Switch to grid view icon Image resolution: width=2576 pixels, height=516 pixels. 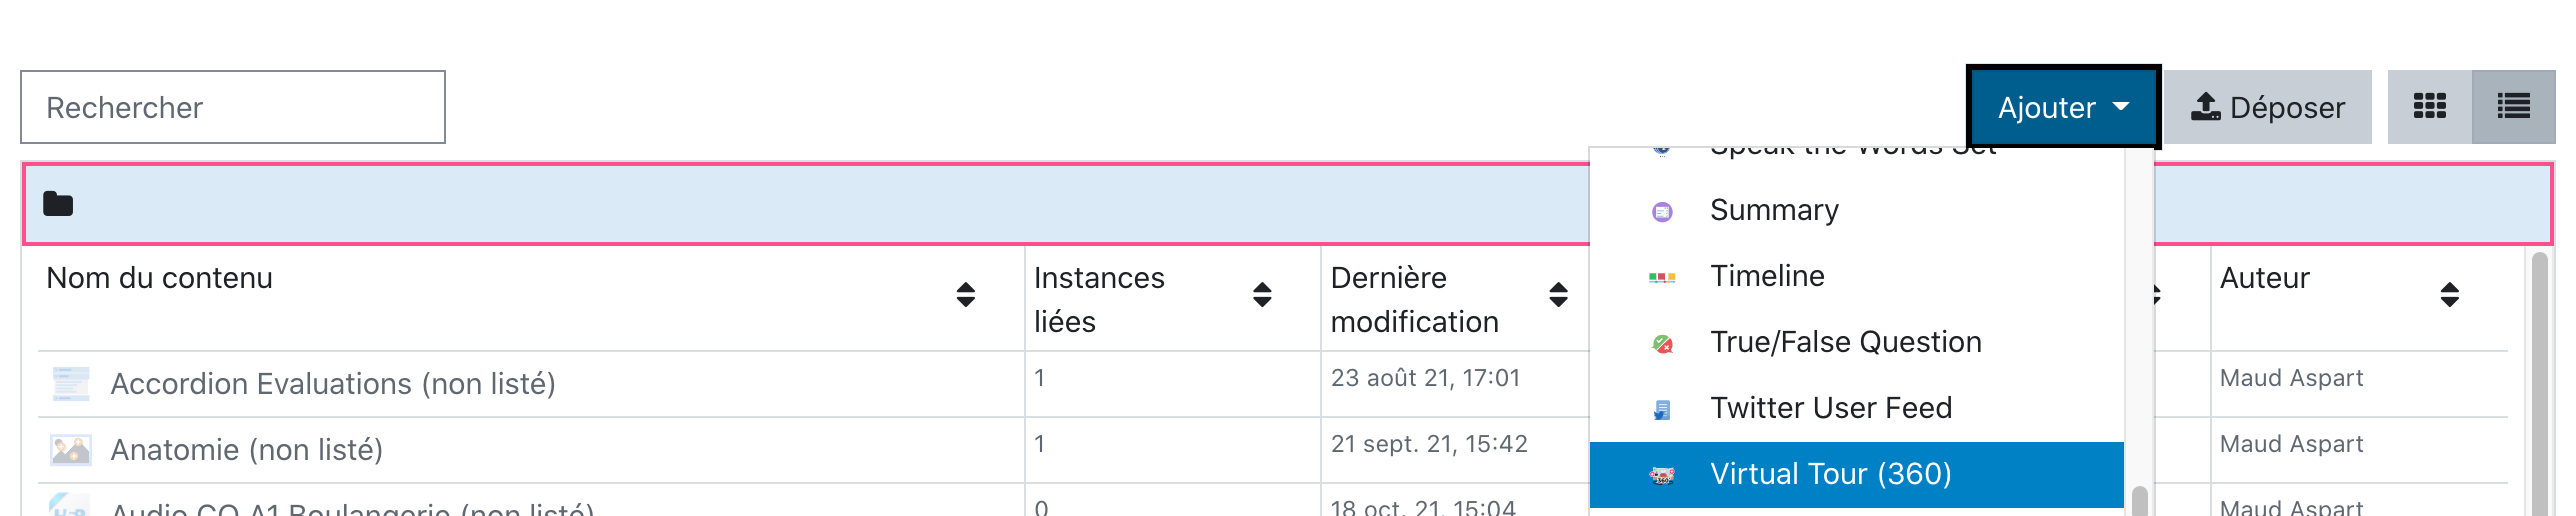[x=2429, y=107]
